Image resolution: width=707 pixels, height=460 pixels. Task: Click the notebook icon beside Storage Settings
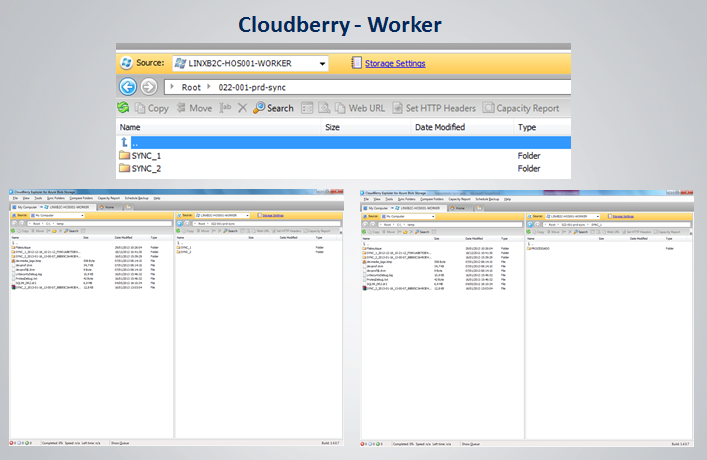coord(356,63)
